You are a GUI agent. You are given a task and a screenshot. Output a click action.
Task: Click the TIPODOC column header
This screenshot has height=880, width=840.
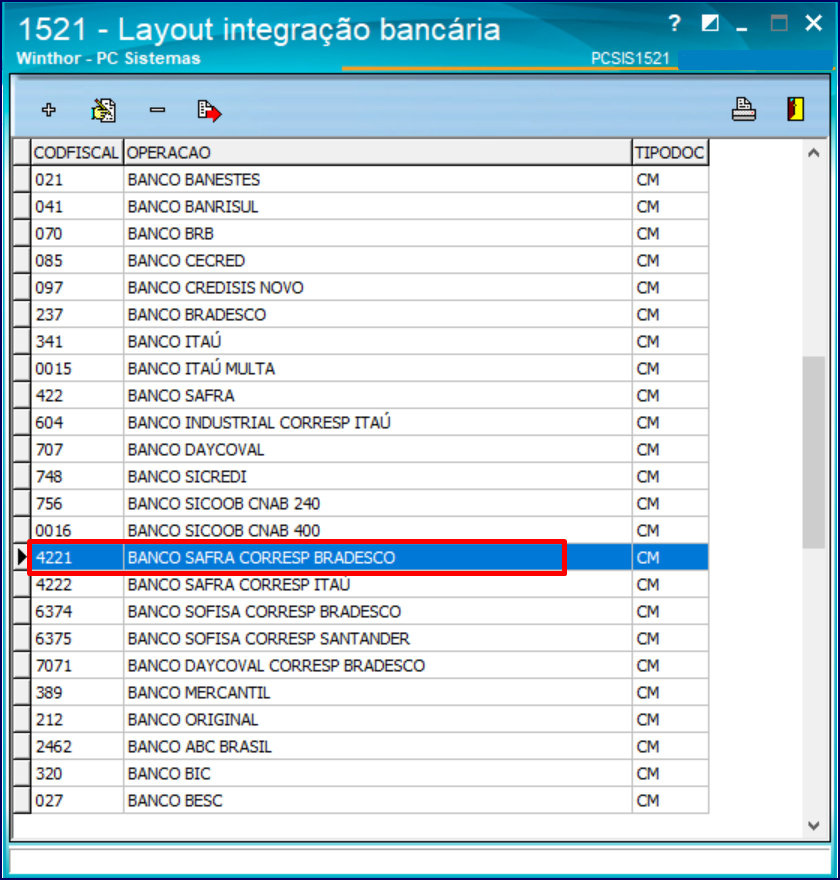click(x=670, y=153)
